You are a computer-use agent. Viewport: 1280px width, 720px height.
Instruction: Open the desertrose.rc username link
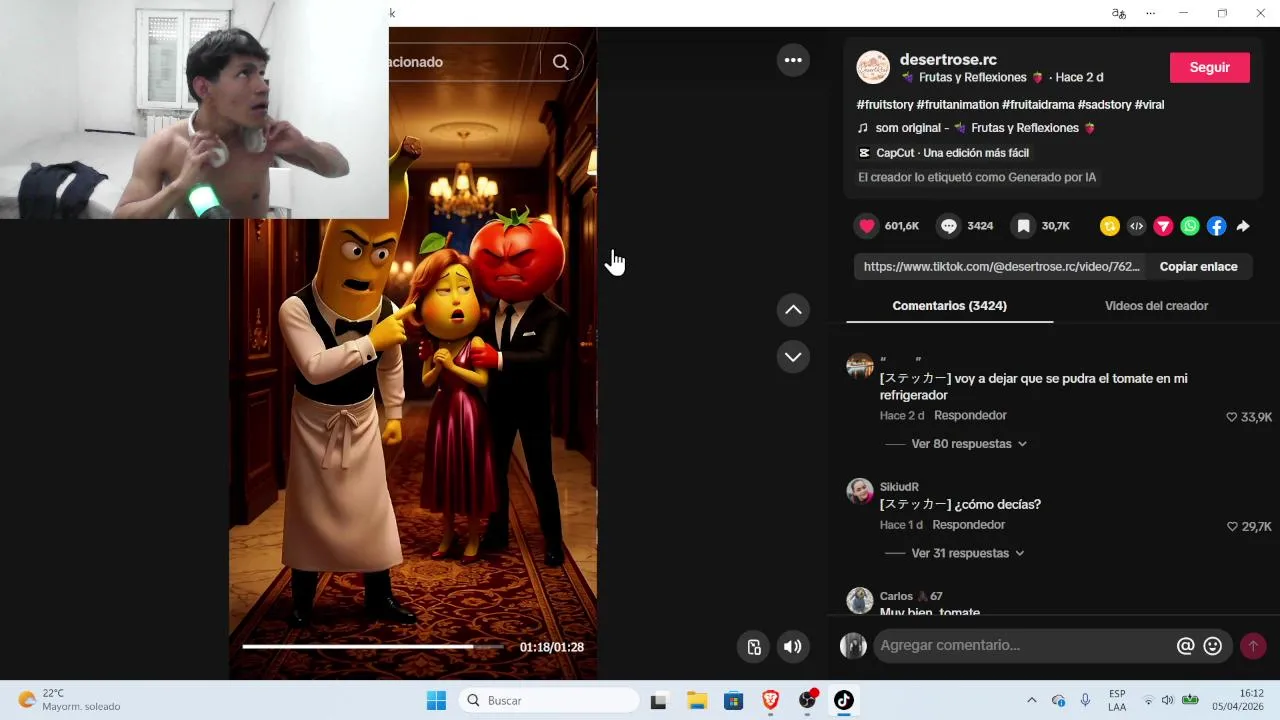click(948, 60)
